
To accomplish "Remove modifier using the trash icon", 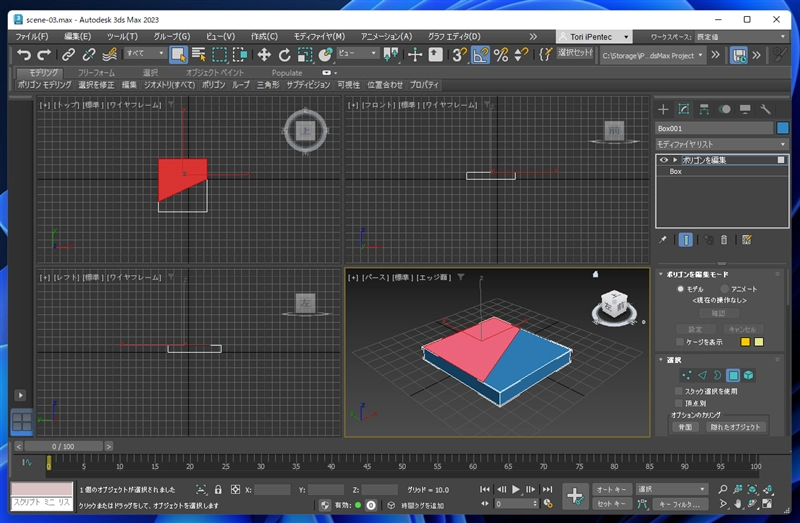I will 724,240.
